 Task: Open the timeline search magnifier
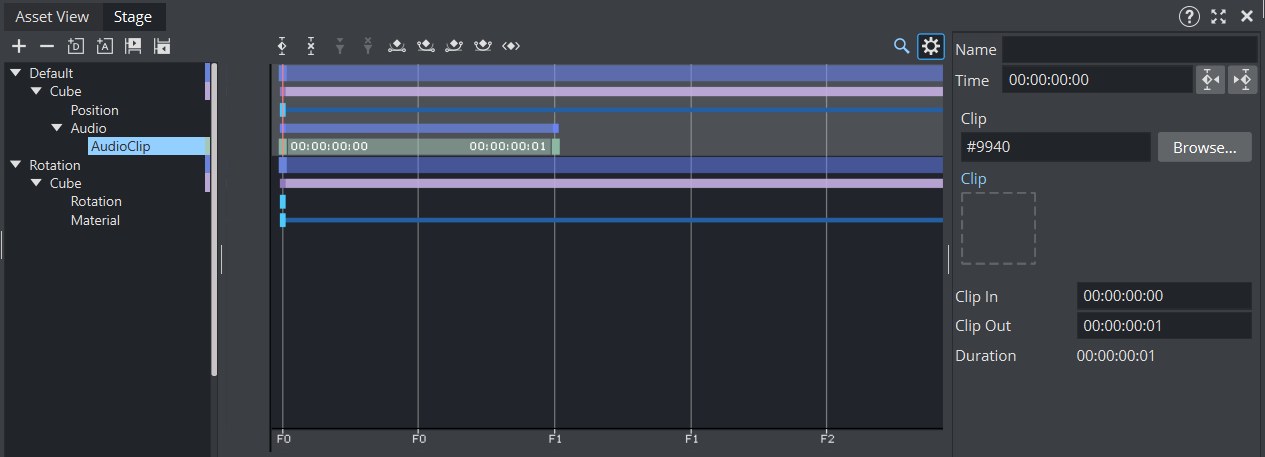[x=901, y=46]
